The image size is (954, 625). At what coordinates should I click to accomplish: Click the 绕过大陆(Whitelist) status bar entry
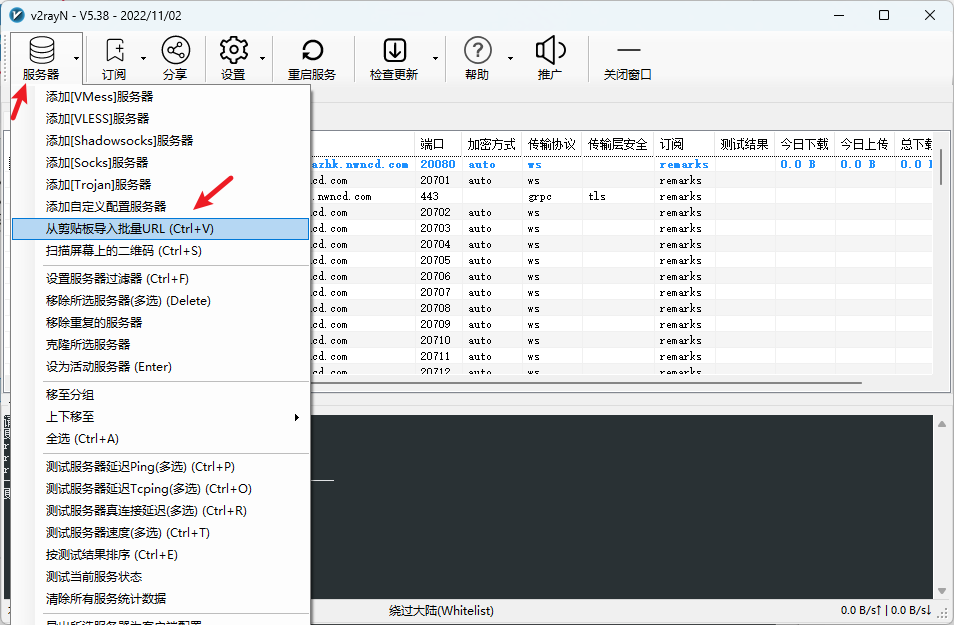coord(441,610)
